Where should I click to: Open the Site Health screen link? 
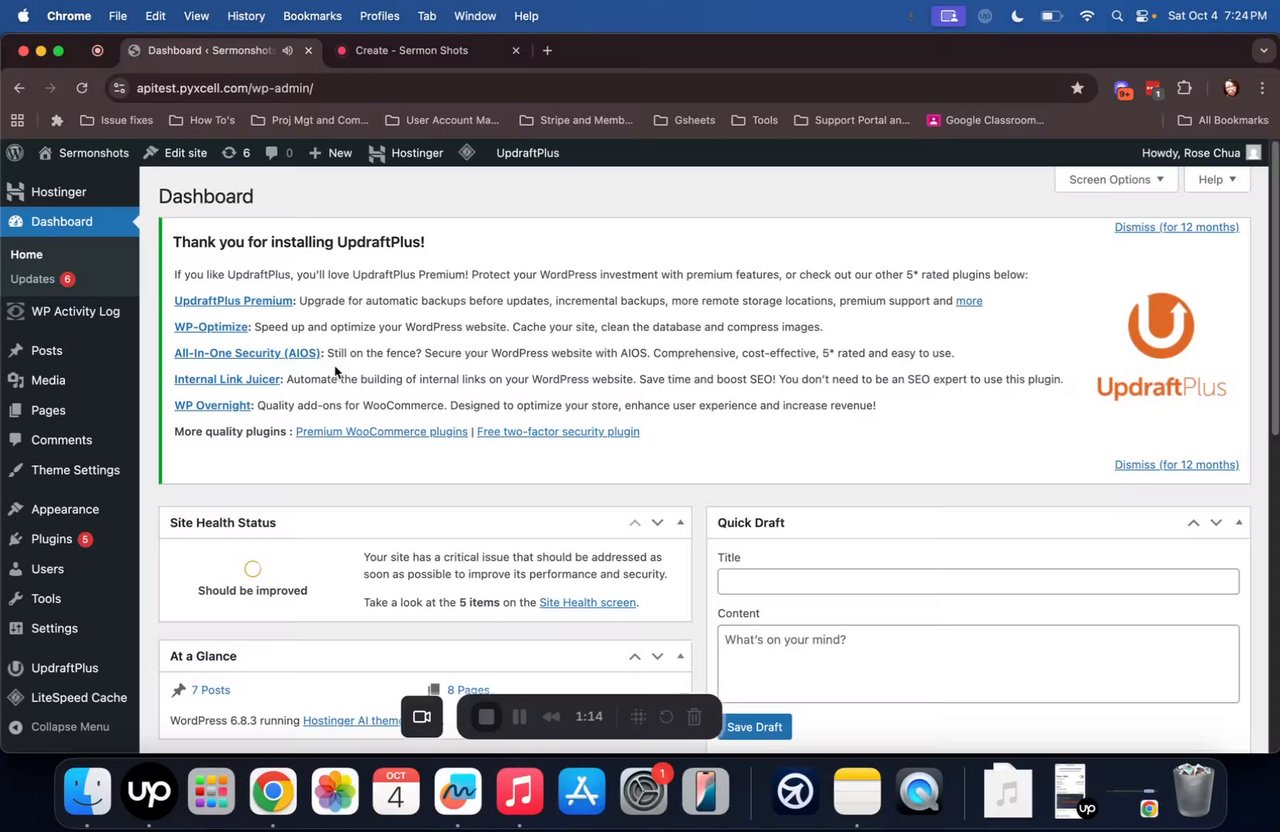tap(587, 603)
